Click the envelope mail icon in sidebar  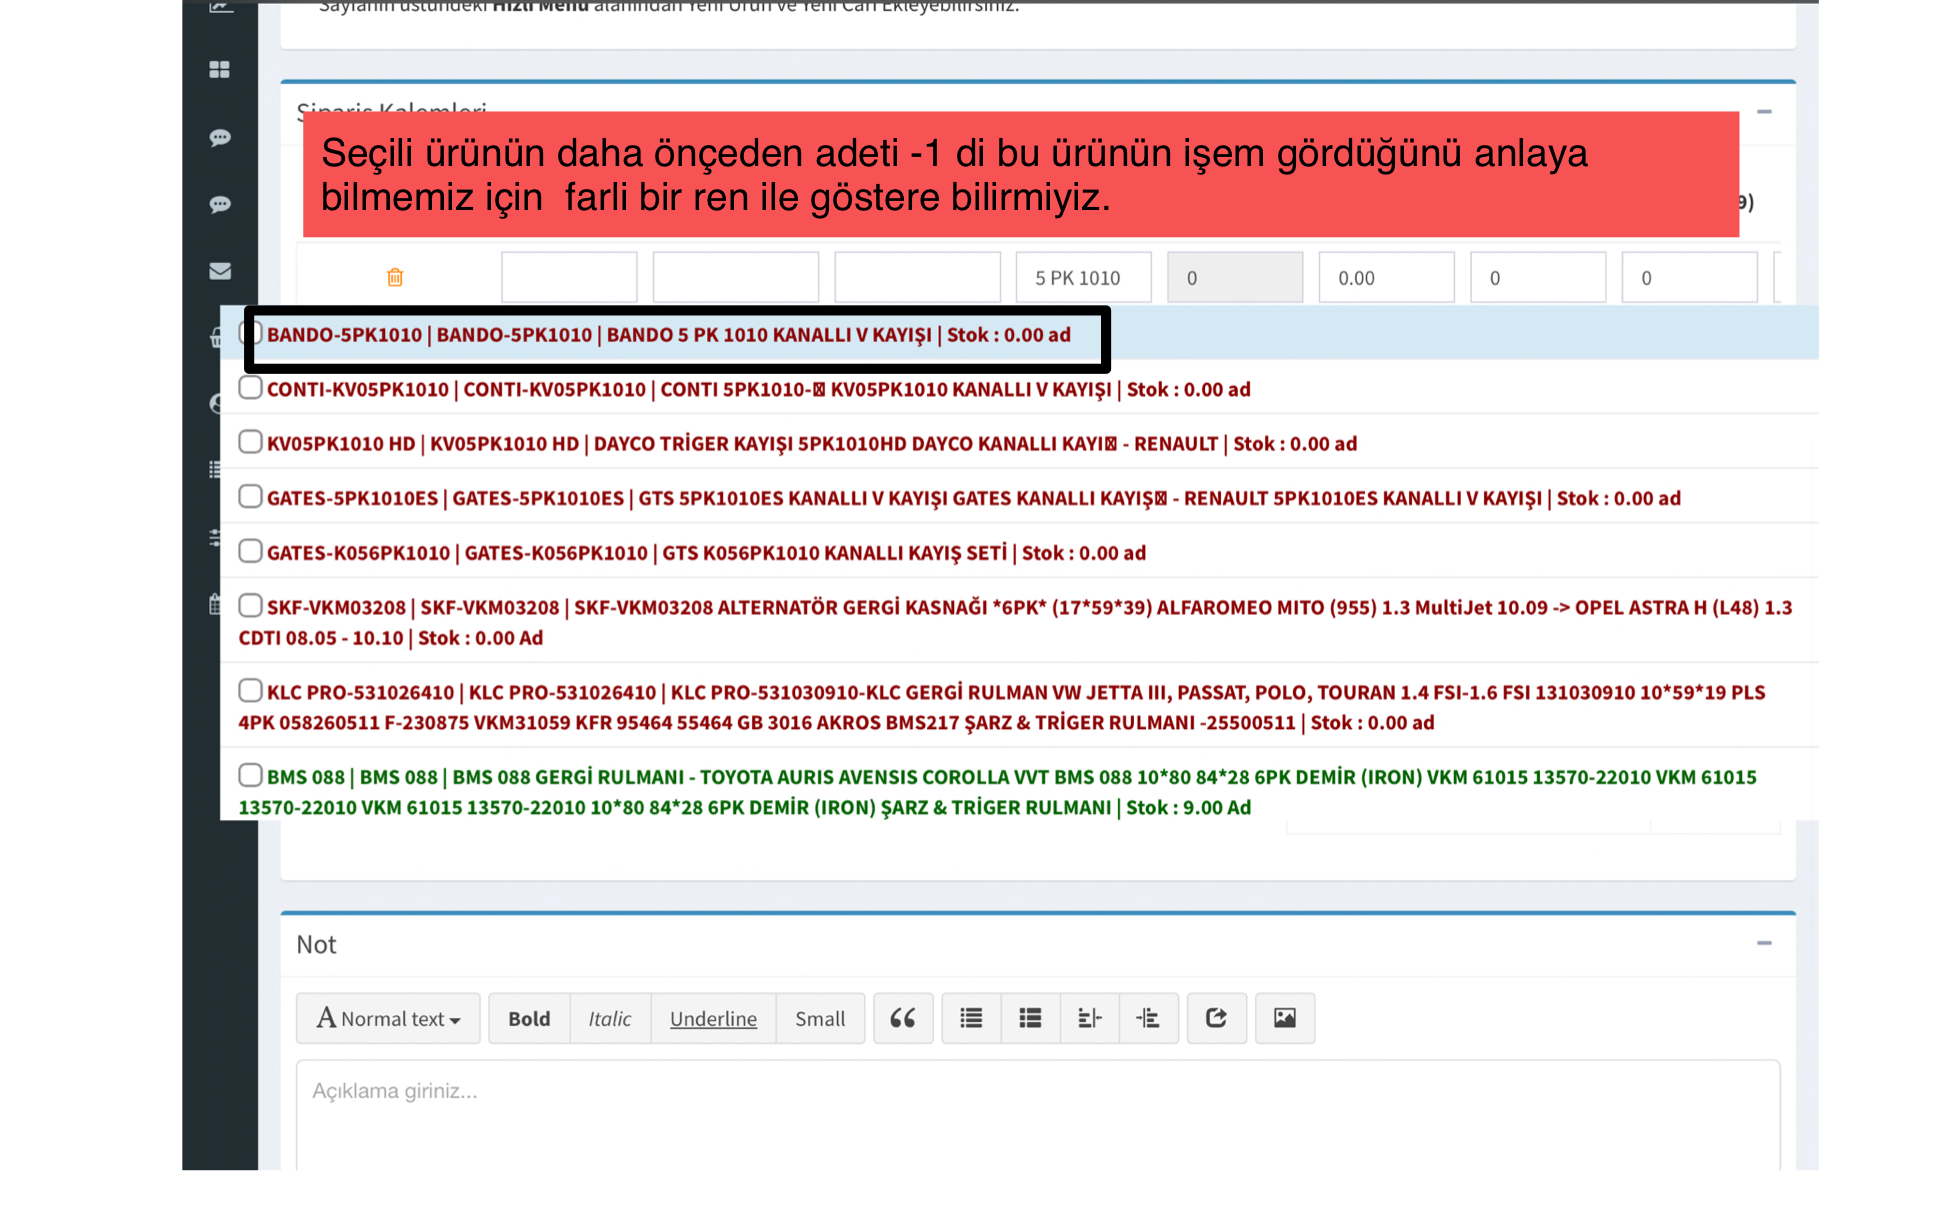(219, 271)
